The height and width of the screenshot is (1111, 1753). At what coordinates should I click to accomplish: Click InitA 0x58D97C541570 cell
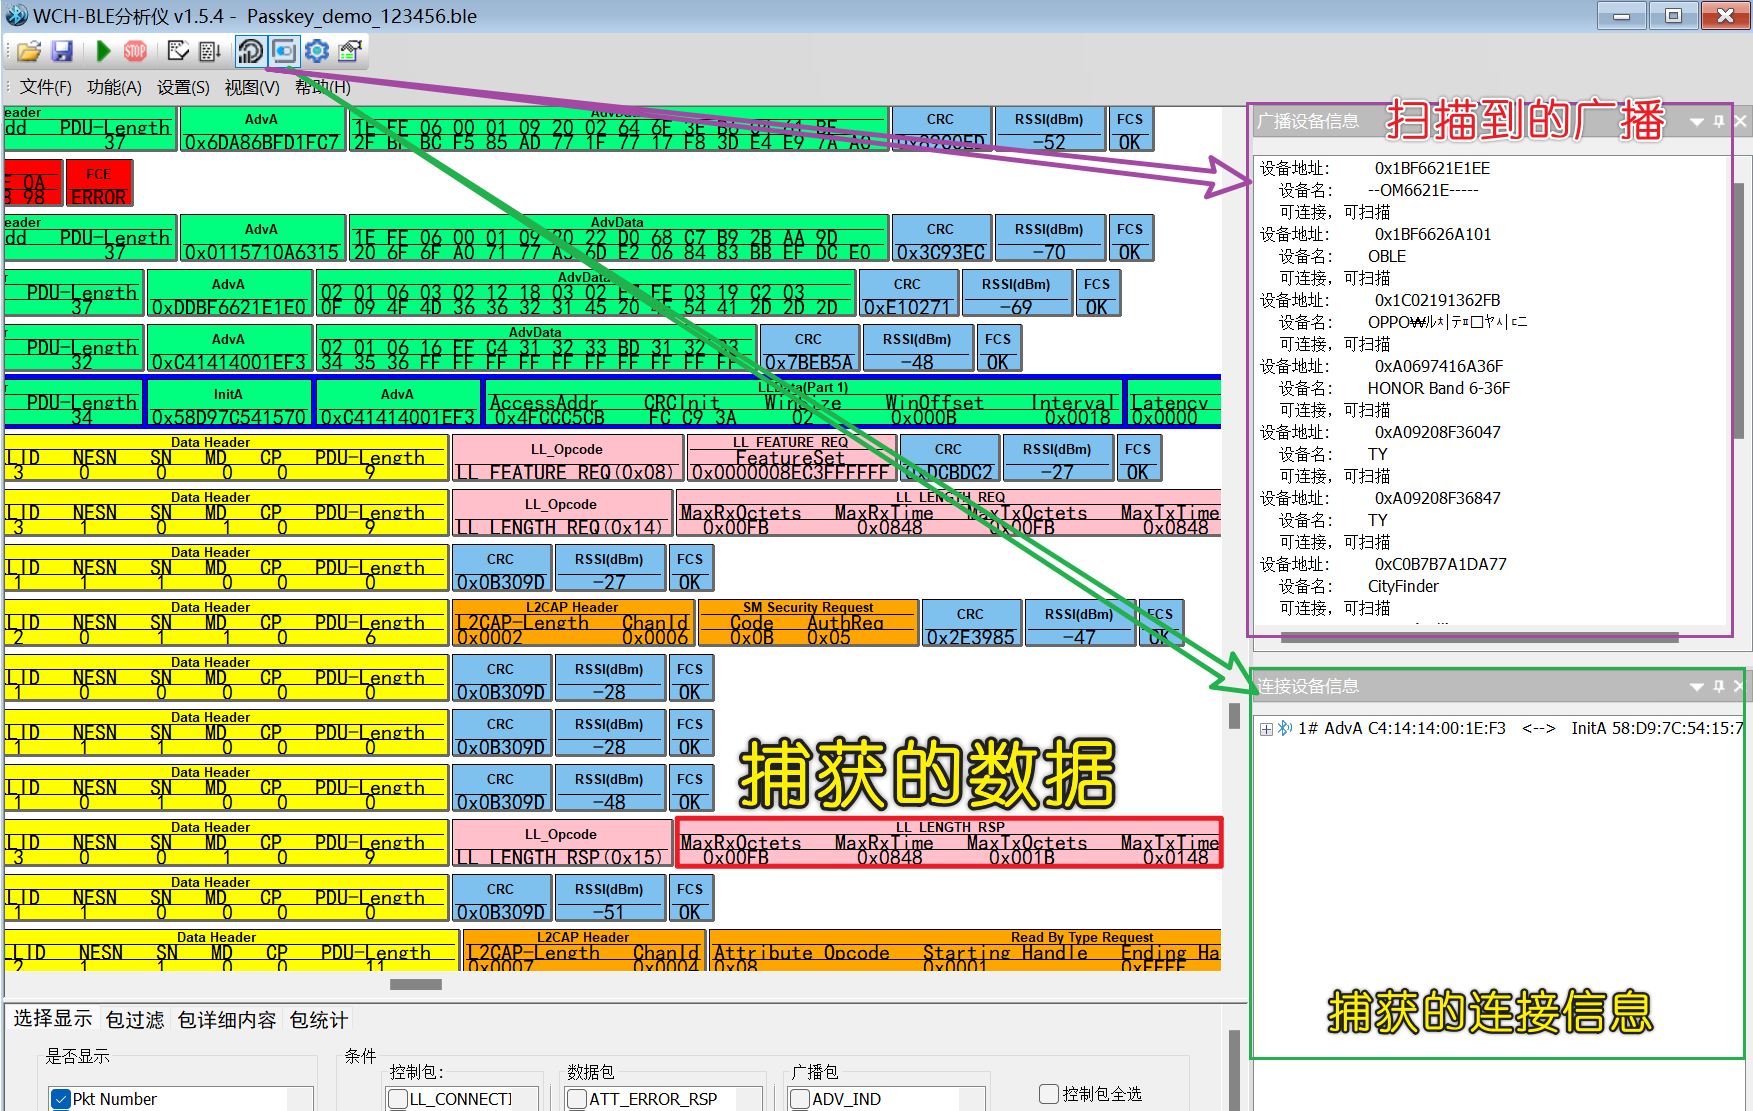click(x=229, y=403)
